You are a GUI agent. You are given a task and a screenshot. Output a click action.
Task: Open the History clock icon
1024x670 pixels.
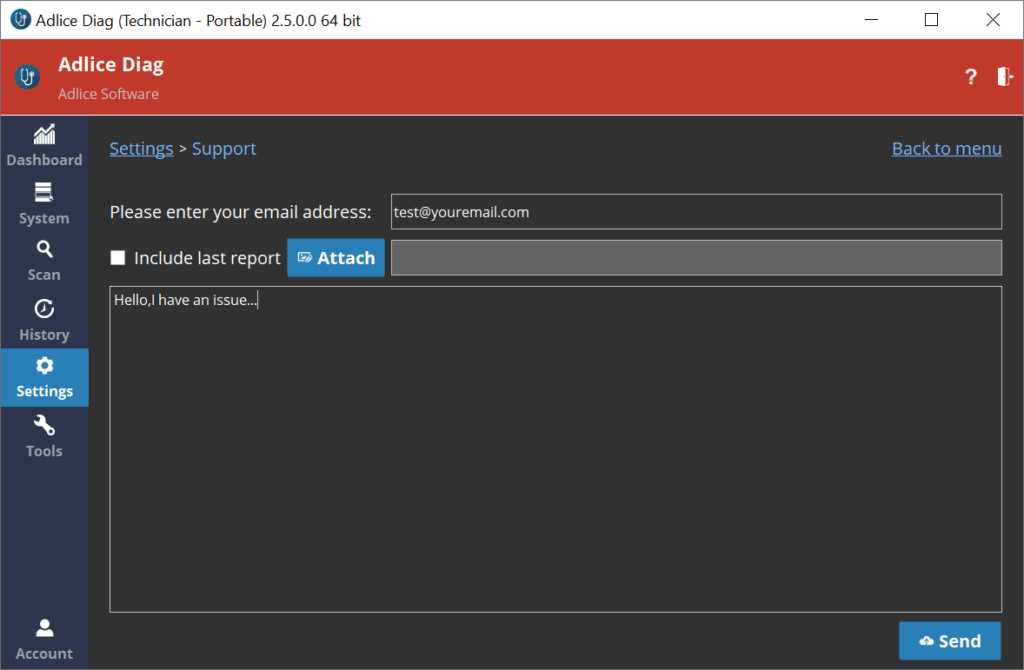click(x=44, y=309)
